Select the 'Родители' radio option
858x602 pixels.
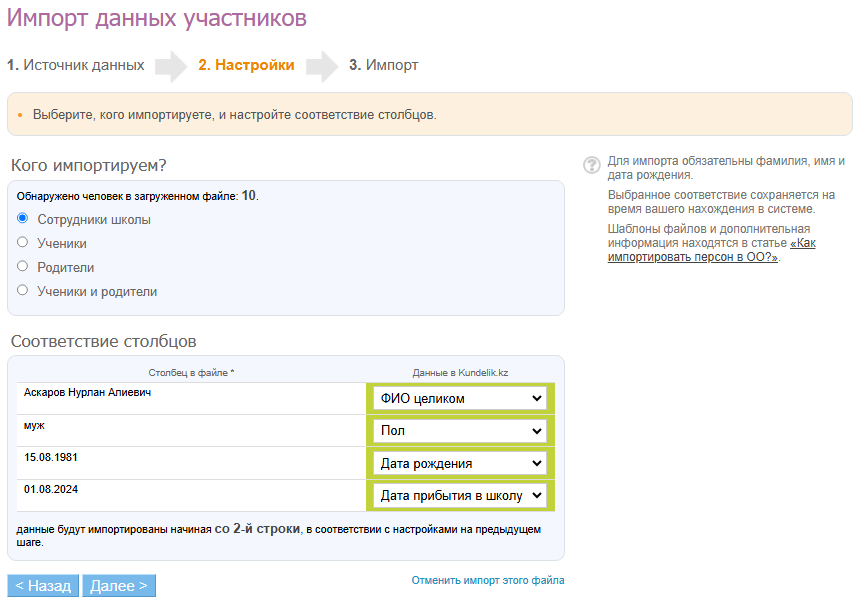click(23, 267)
